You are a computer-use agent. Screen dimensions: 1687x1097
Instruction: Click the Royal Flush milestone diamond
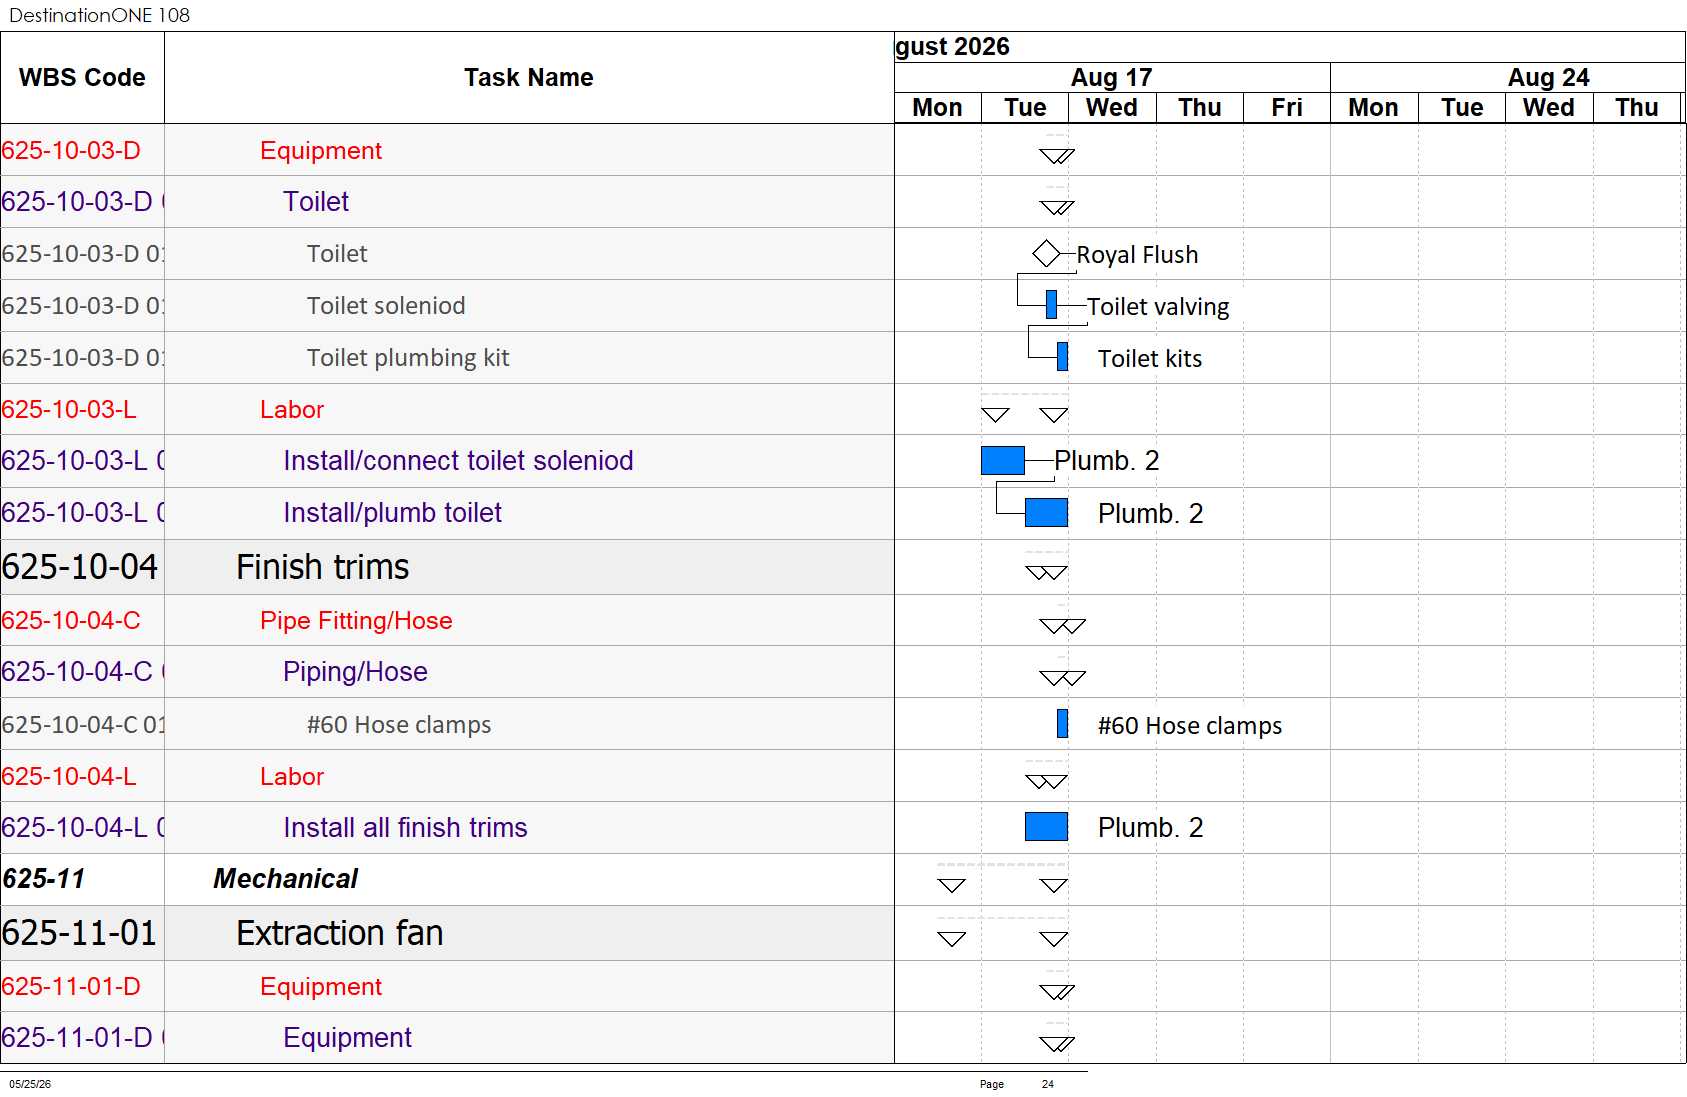1046,254
